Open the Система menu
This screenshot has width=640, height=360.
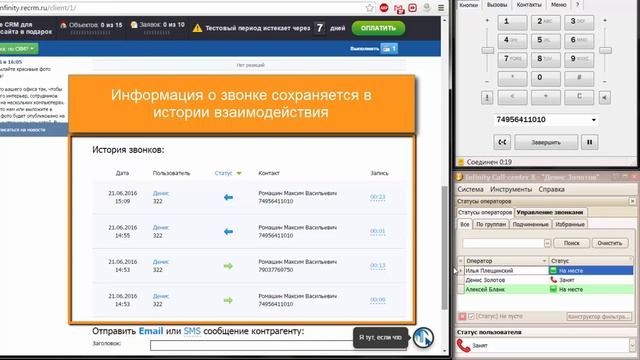tap(470, 189)
